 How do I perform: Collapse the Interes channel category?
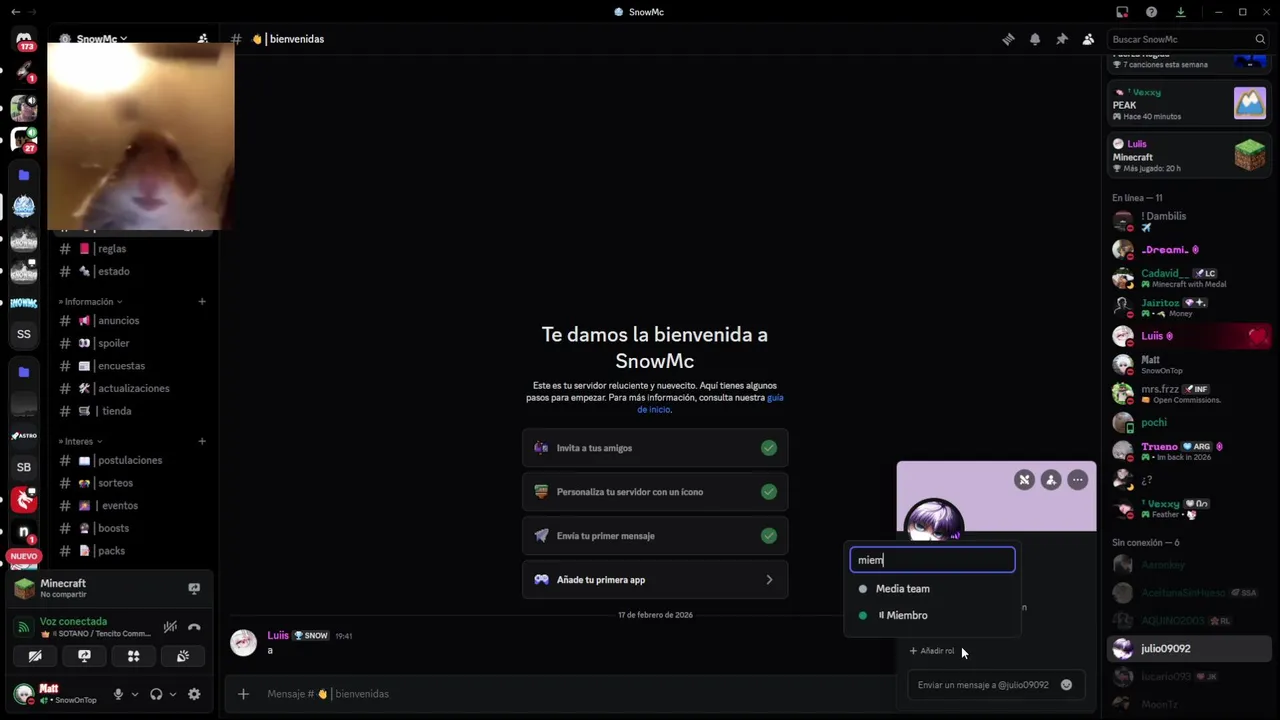80,441
